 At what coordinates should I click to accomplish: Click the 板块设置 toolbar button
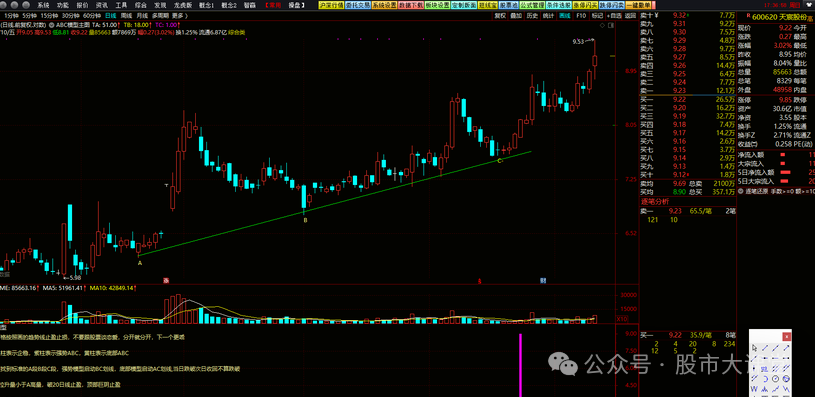[437, 5]
